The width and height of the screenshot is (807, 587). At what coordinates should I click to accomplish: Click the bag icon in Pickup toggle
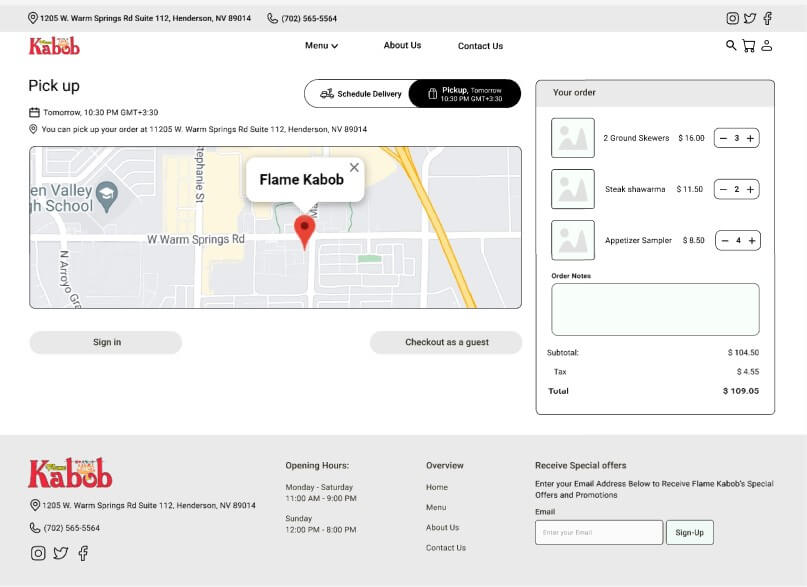pyautogui.click(x=432, y=94)
